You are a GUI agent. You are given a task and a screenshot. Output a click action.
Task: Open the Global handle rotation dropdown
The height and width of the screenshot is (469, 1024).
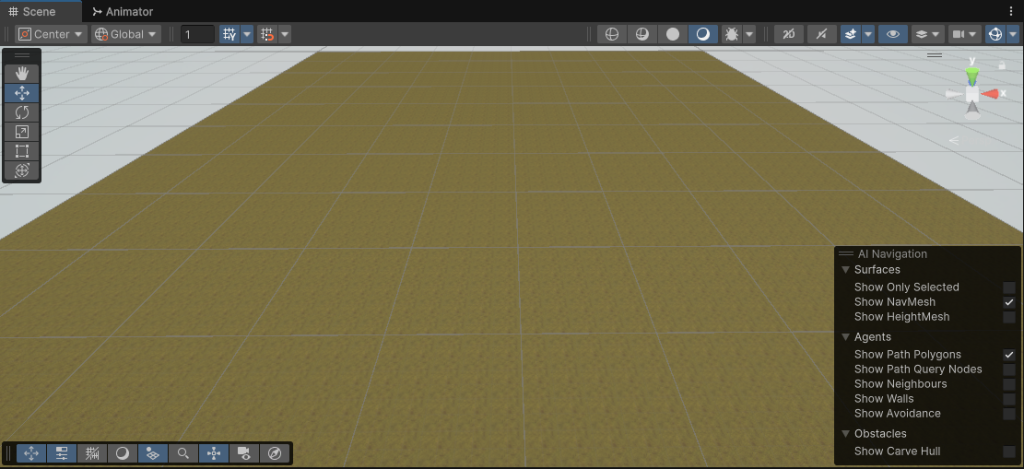pyautogui.click(x=126, y=34)
